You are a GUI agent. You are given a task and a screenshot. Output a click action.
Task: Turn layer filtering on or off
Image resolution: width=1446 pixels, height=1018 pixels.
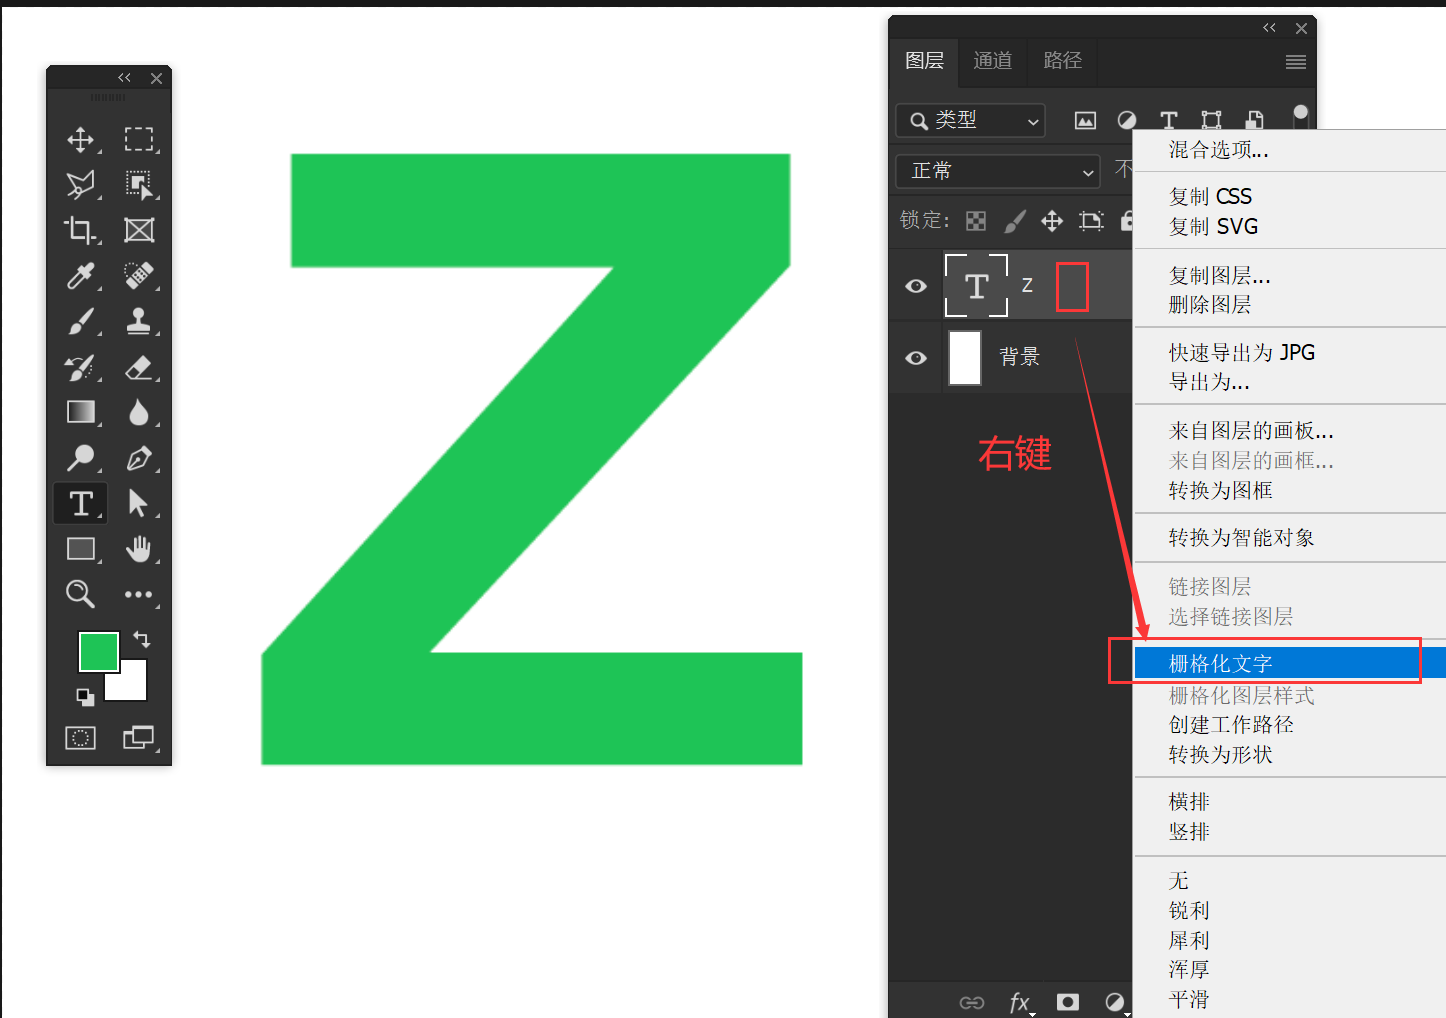coord(1301,115)
